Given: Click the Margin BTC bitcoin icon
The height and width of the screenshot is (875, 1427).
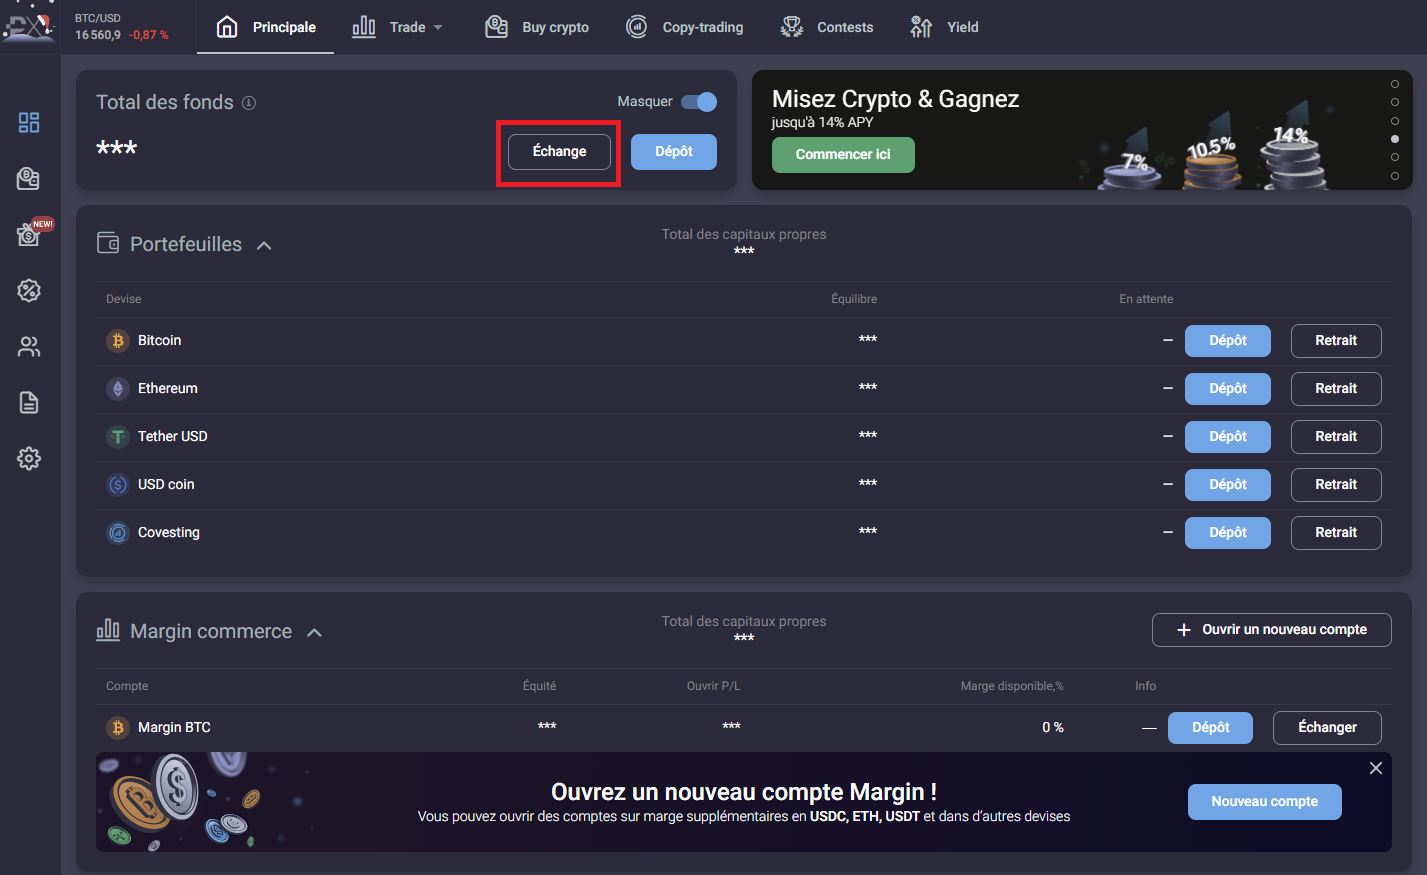Looking at the screenshot, I should [118, 728].
